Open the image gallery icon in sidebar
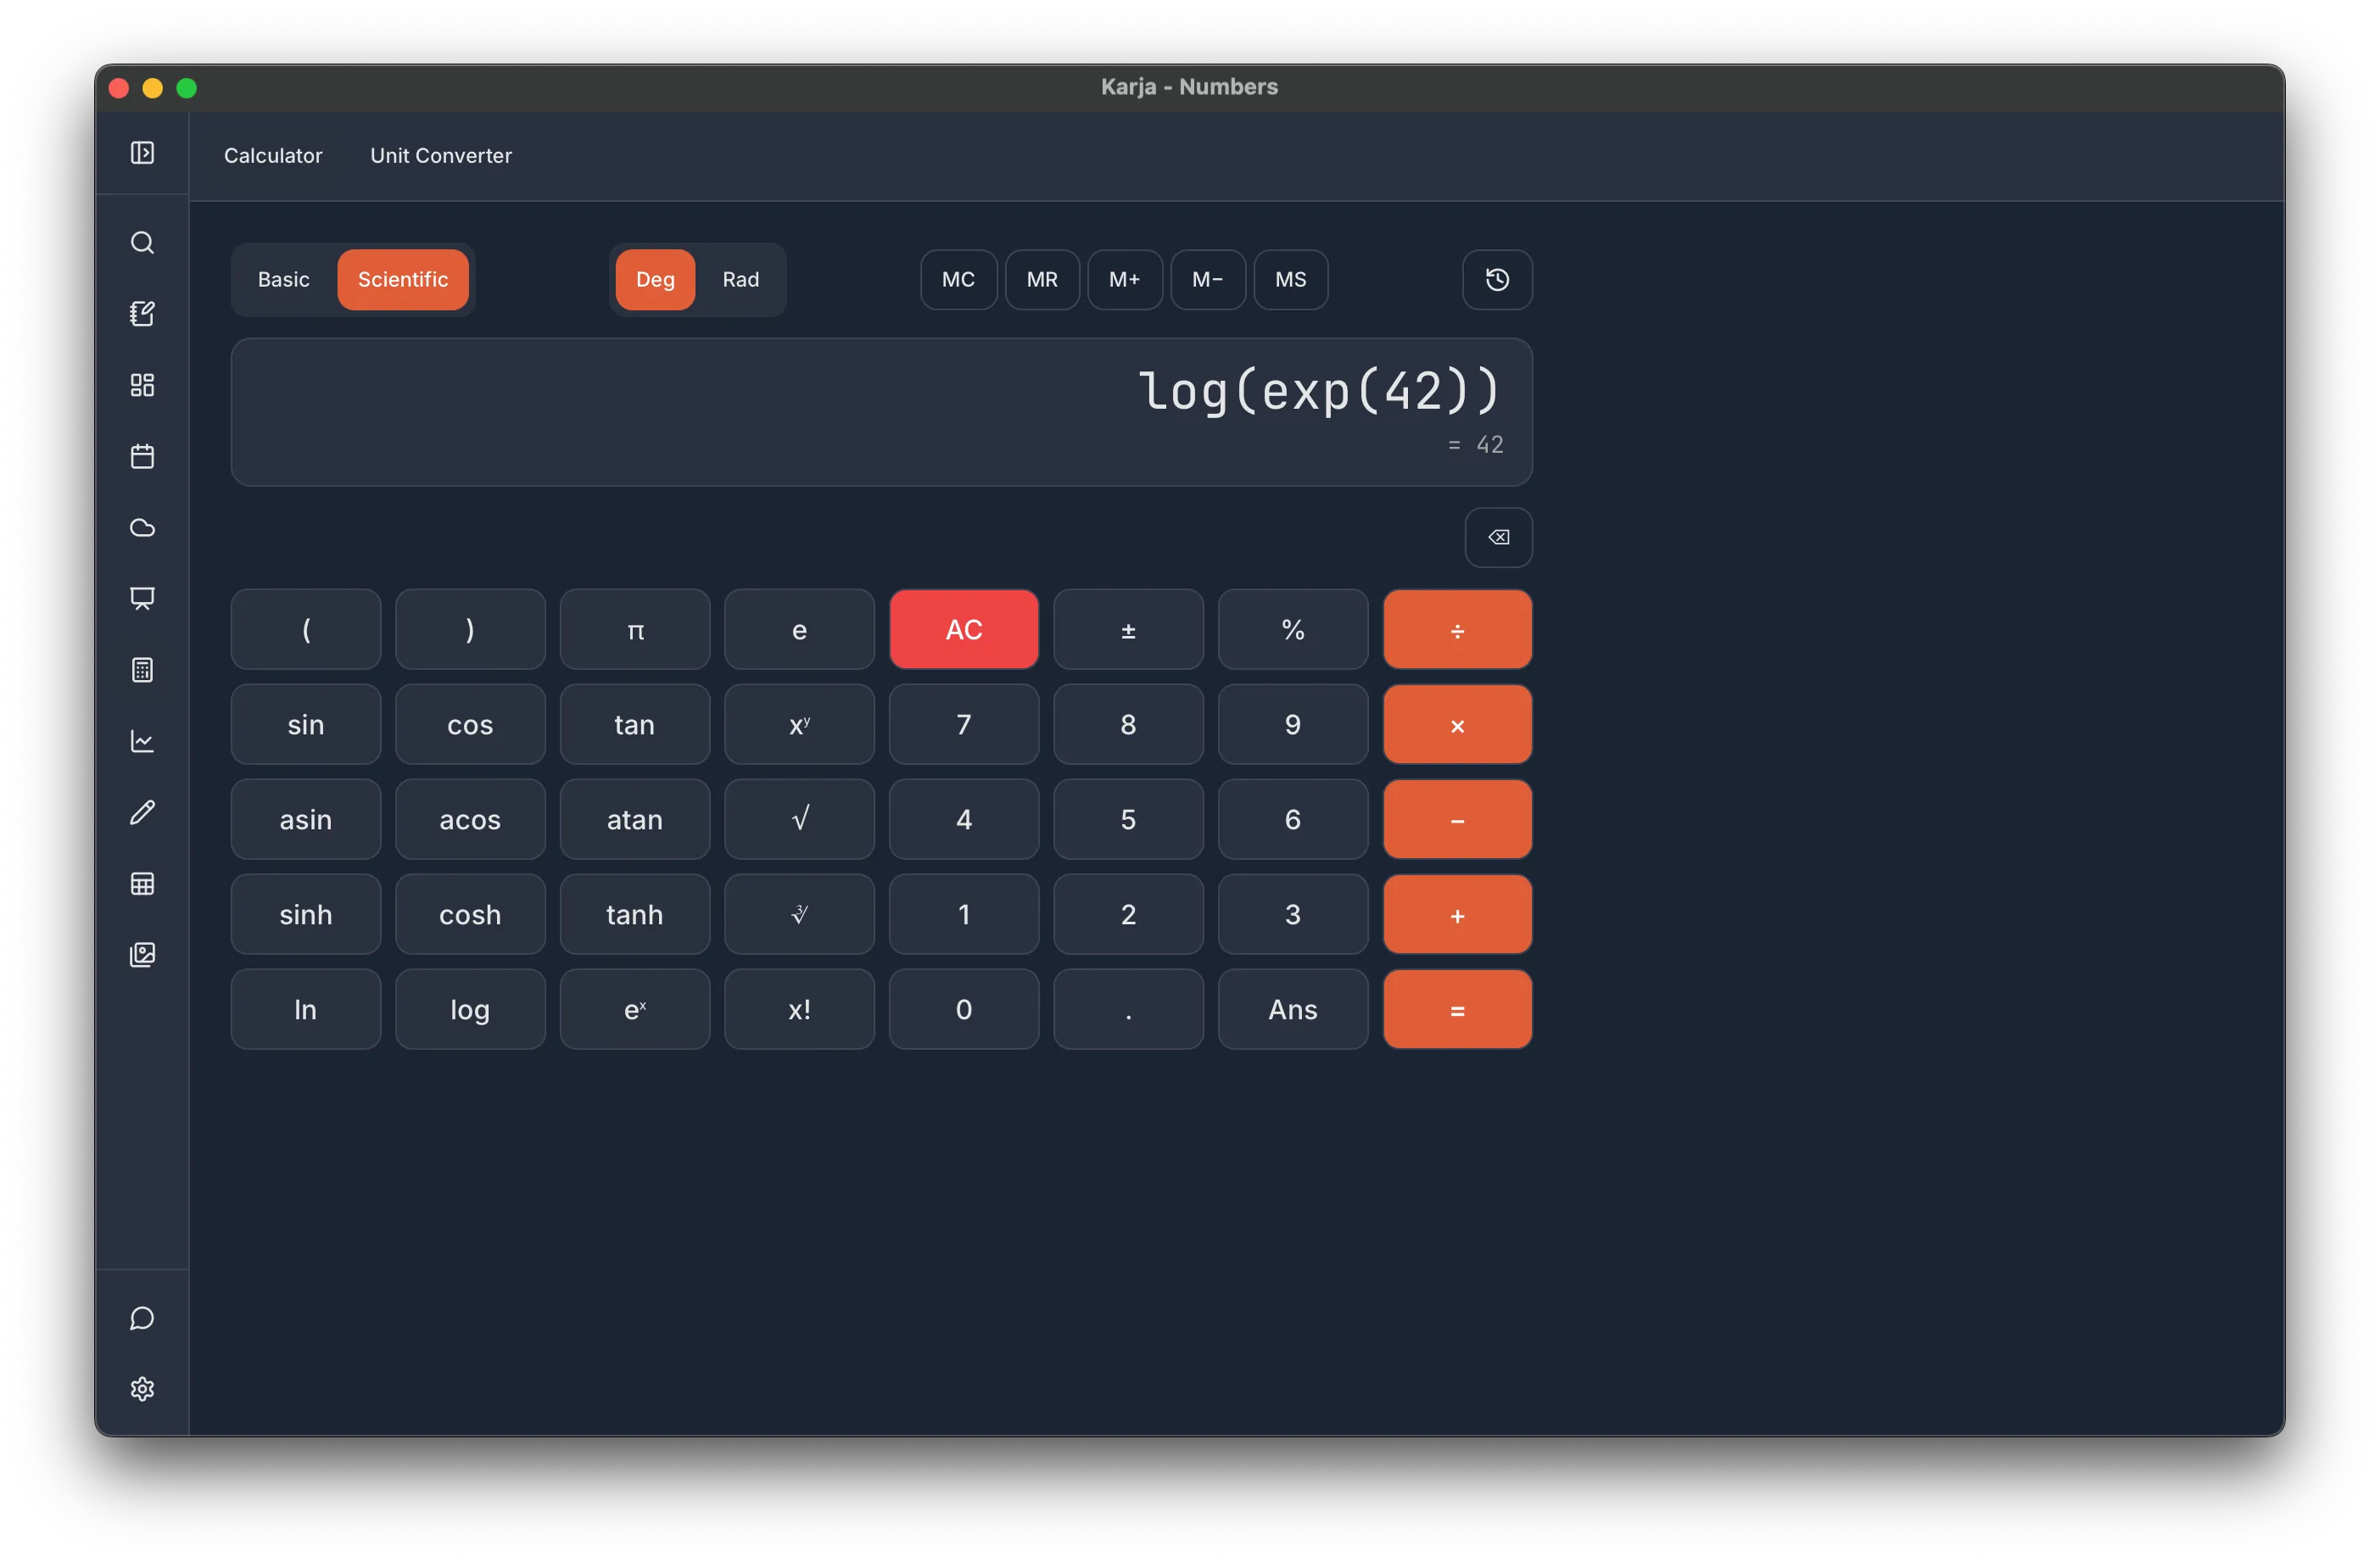Screen dimensions: 2380x1562 (x=142, y=955)
